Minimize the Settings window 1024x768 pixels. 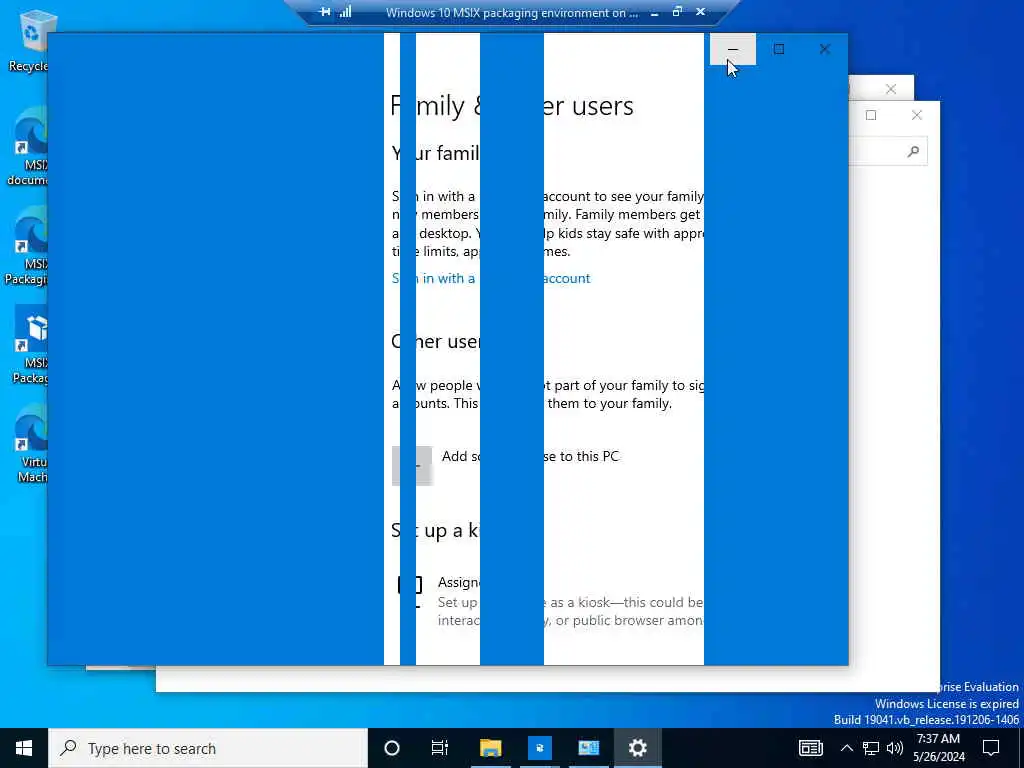(x=733, y=49)
